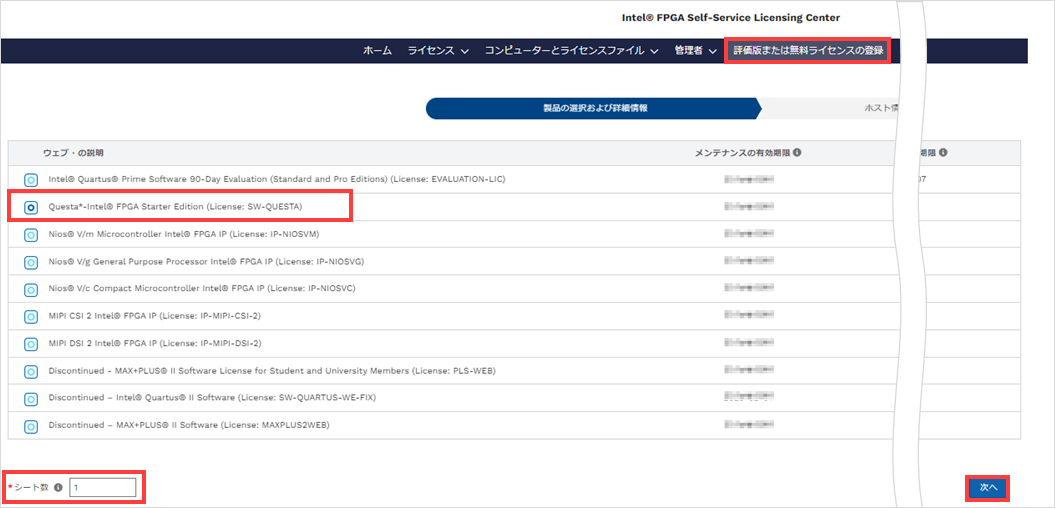Image resolution: width=1055 pixels, height=508 pixels.
Task: Open 評価版または無料ライセンスの登録 menu item
Action: 808,51
